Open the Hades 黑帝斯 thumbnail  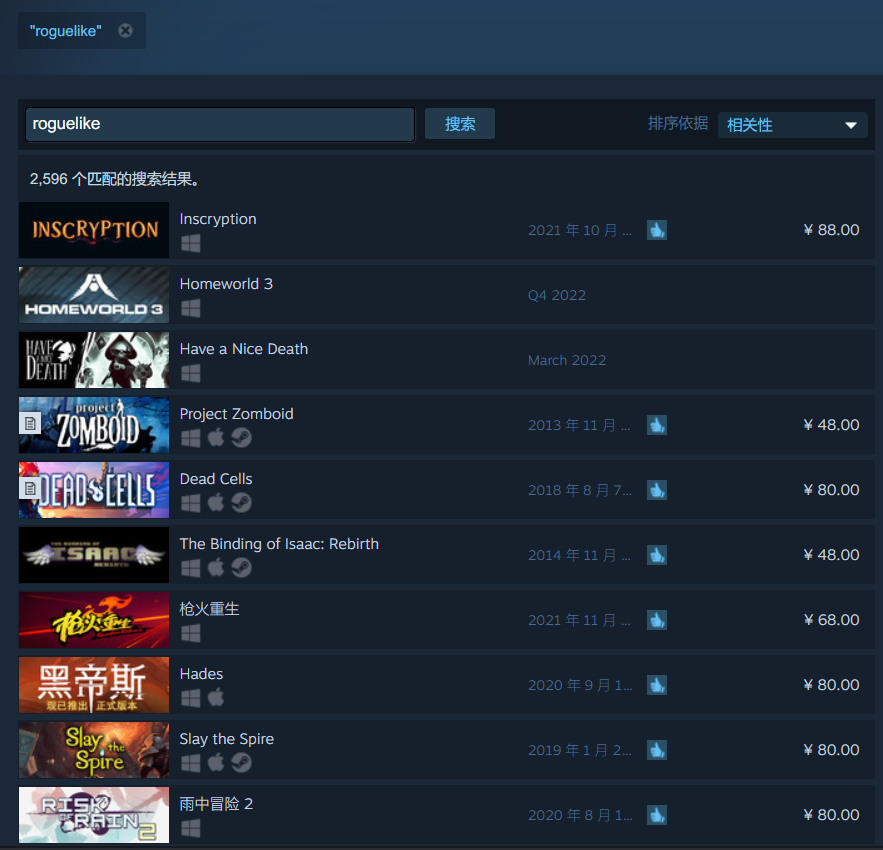pos(94,685)
